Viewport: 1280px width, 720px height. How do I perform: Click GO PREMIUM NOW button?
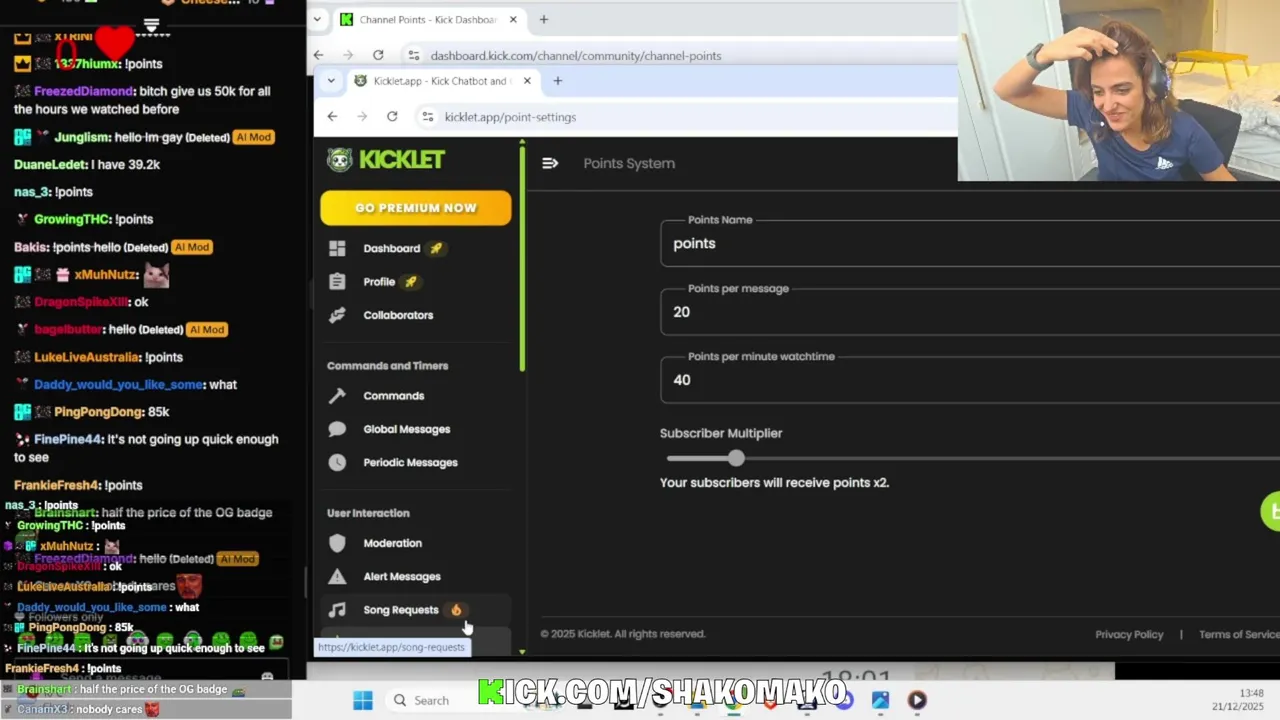tap(415, 208)
